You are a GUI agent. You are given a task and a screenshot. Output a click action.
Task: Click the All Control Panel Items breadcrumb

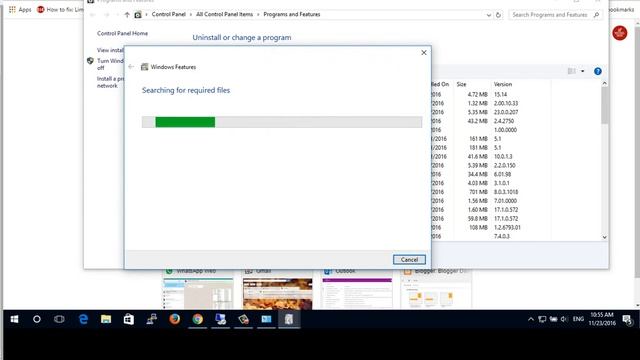(x=224, y=14)
